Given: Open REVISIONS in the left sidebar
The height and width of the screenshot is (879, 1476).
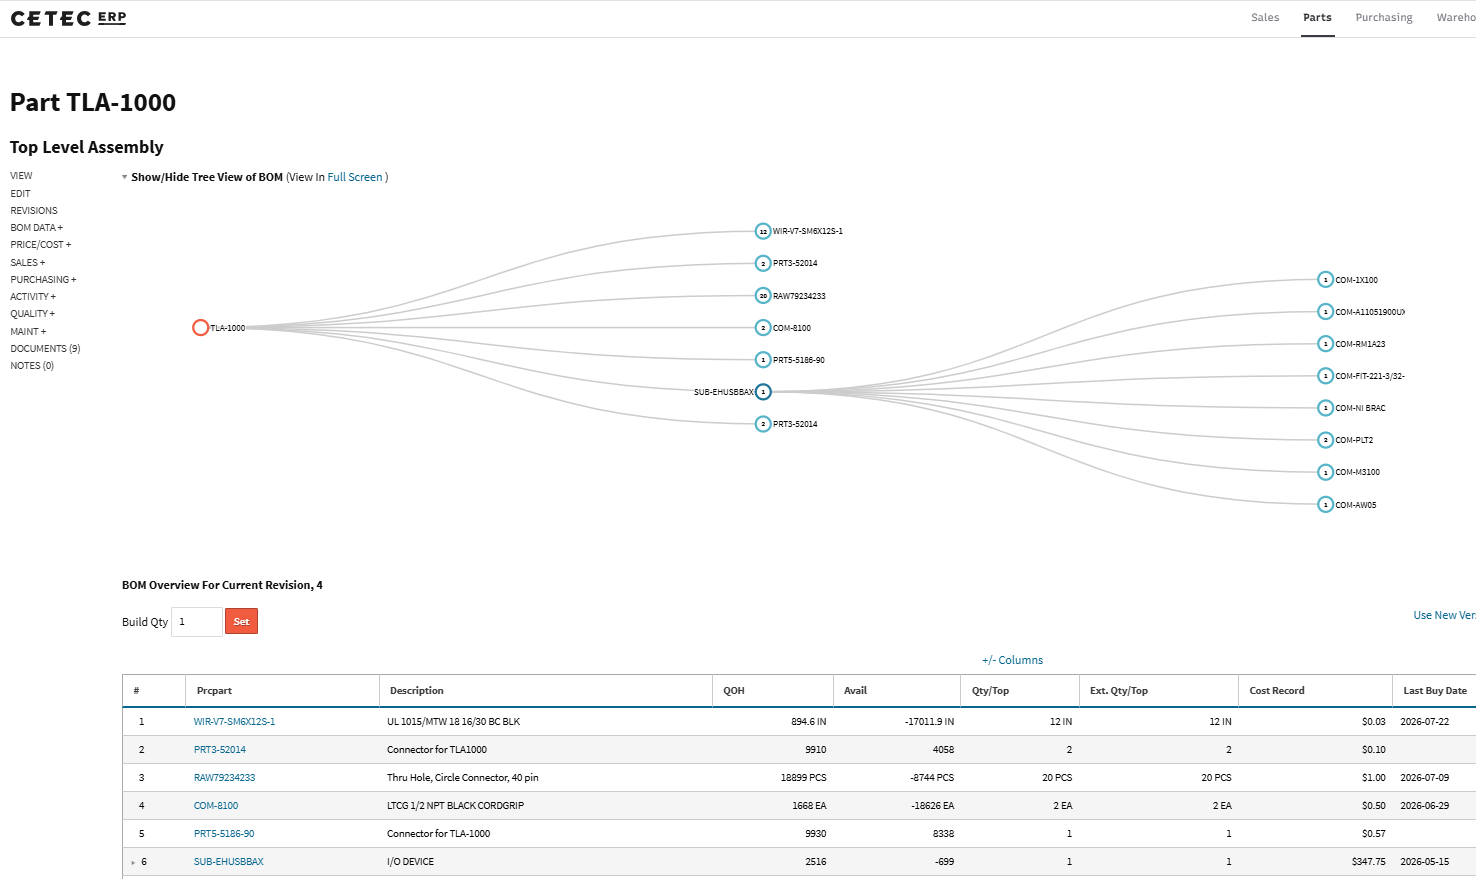Looking at the screenshot, I should pyautogui.click(x=34, y=211).
